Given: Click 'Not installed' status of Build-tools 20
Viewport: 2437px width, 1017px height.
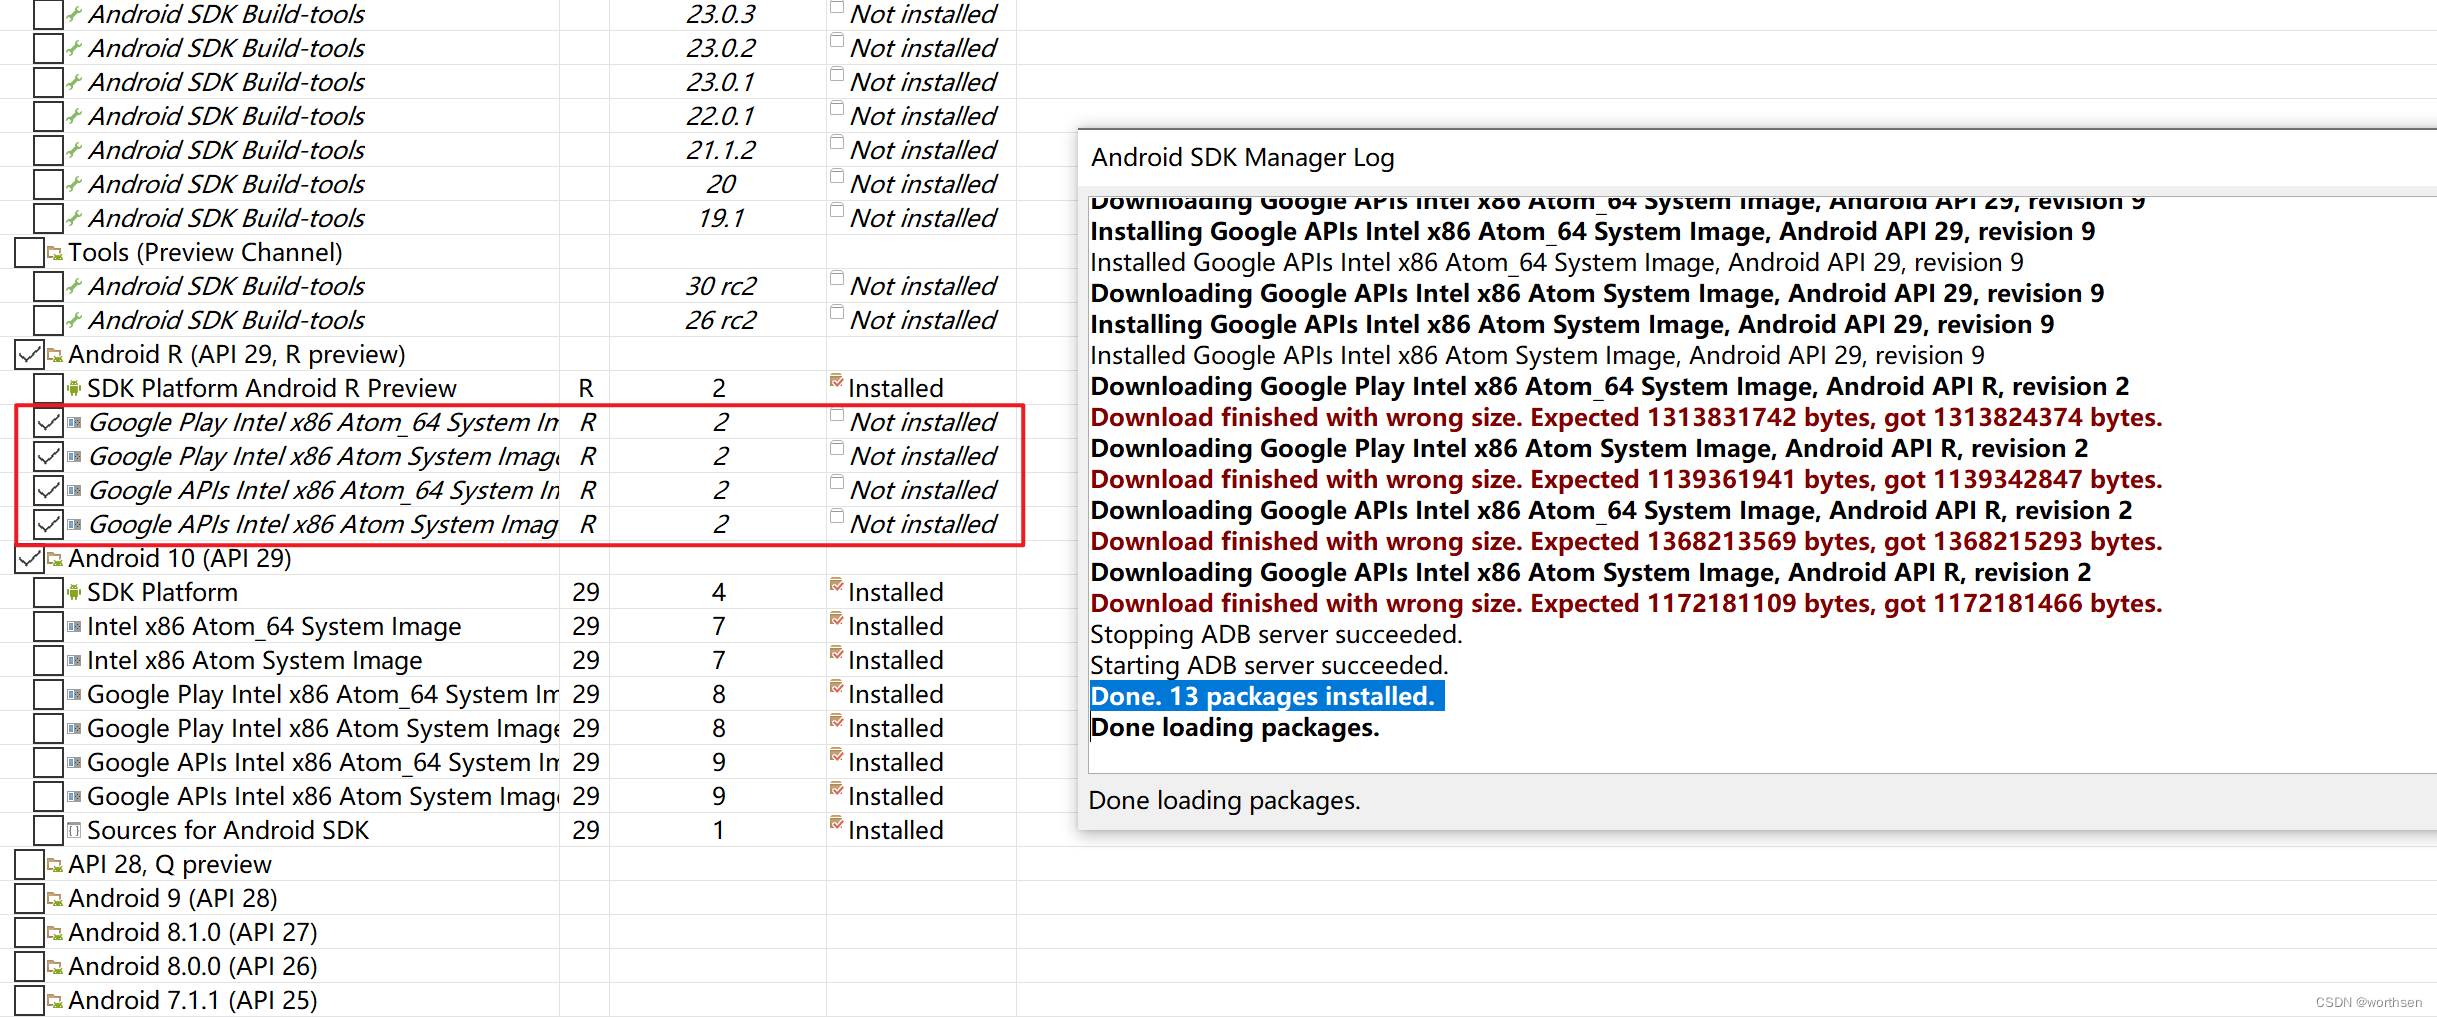Looking at the screenshot, I should (923, 184).
